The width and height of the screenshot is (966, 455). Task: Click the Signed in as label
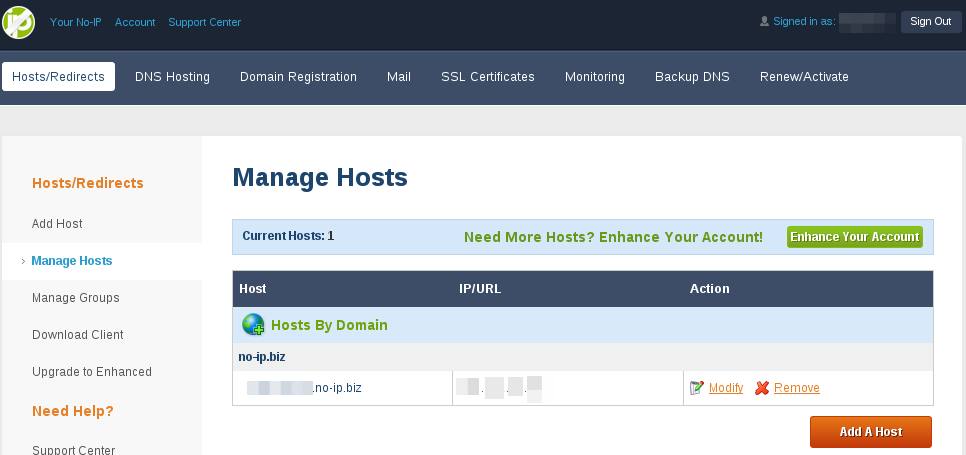[x=804, y=22]
